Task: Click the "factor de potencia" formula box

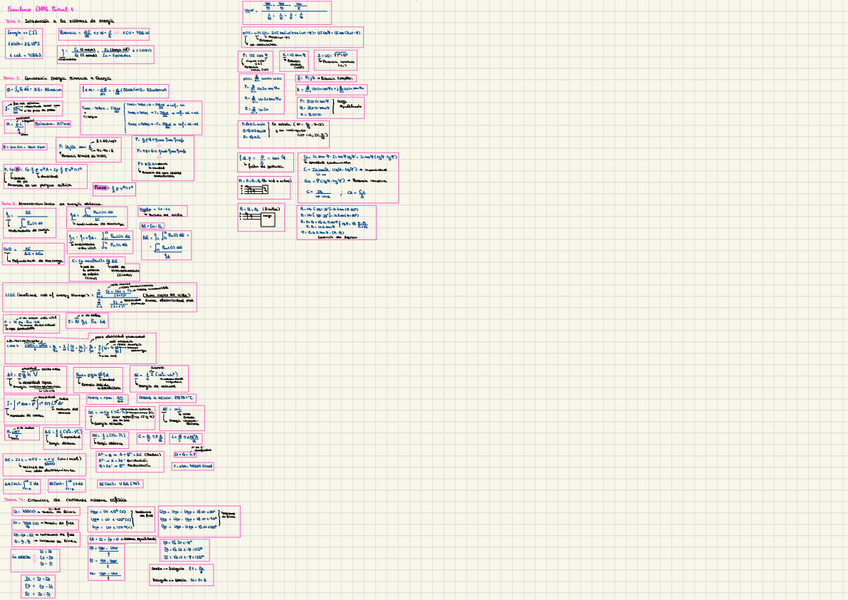Action: click(267, 161)
